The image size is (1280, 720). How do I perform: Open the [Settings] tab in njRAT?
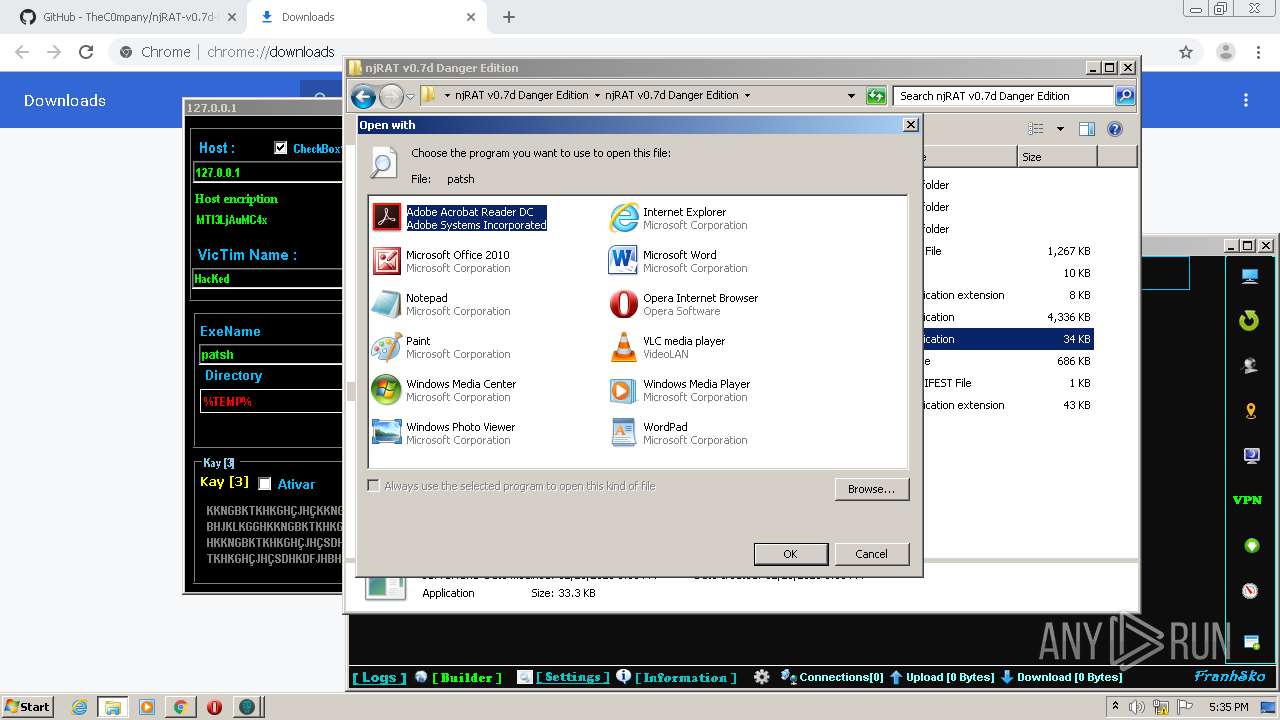572,677
